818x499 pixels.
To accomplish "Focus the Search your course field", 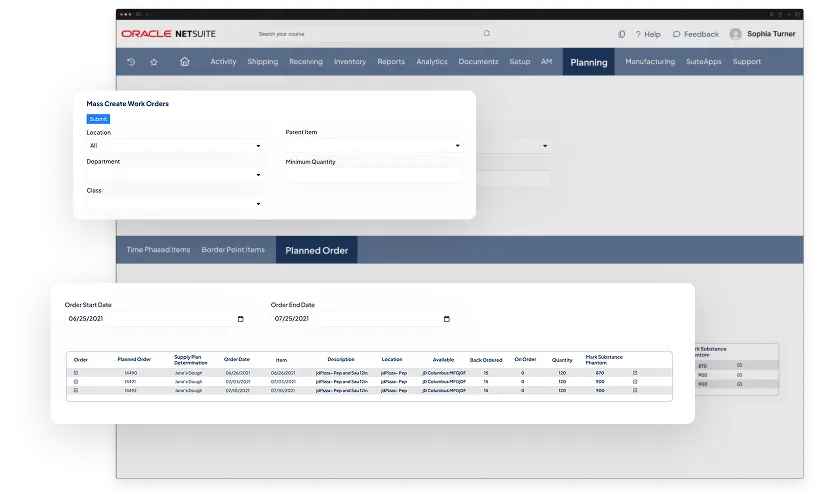I will (375, 34).
